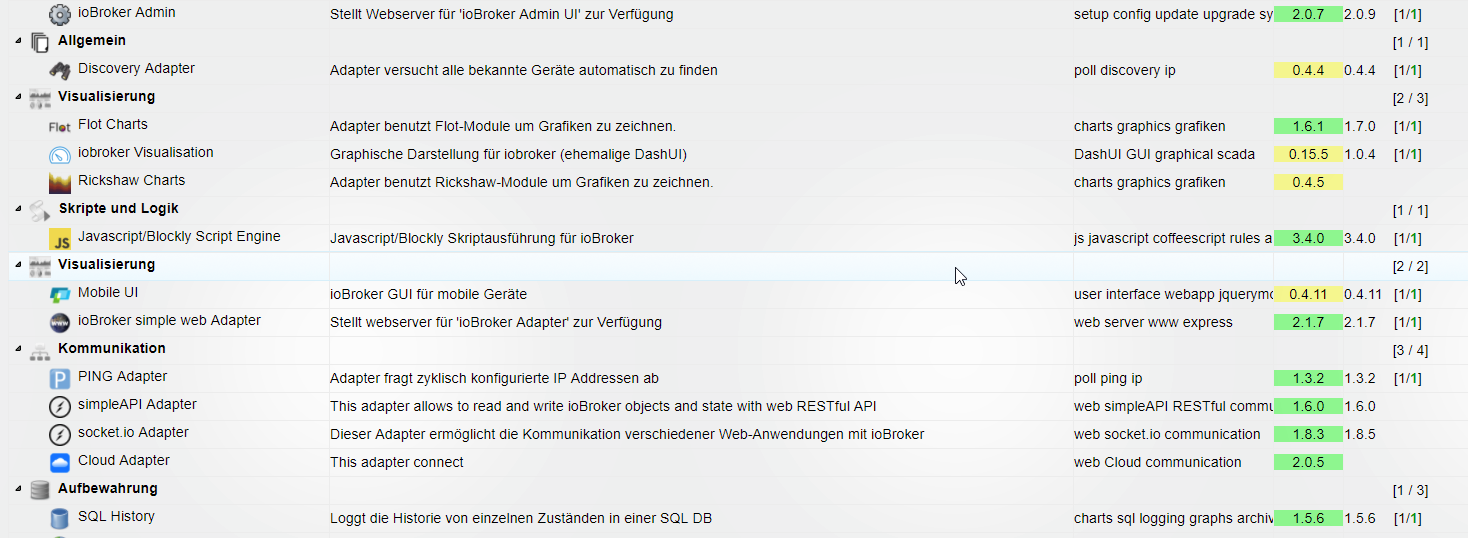Select ioBroker simple web Adapter name
This screenshot has height=538, width=1468.
(169, 321)
